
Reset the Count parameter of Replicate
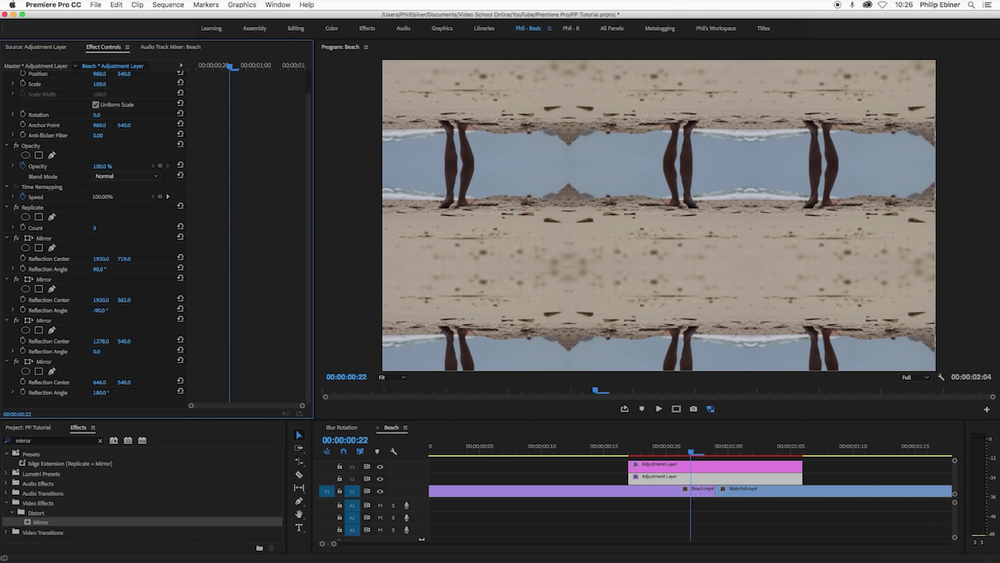[x=180, y=228]
